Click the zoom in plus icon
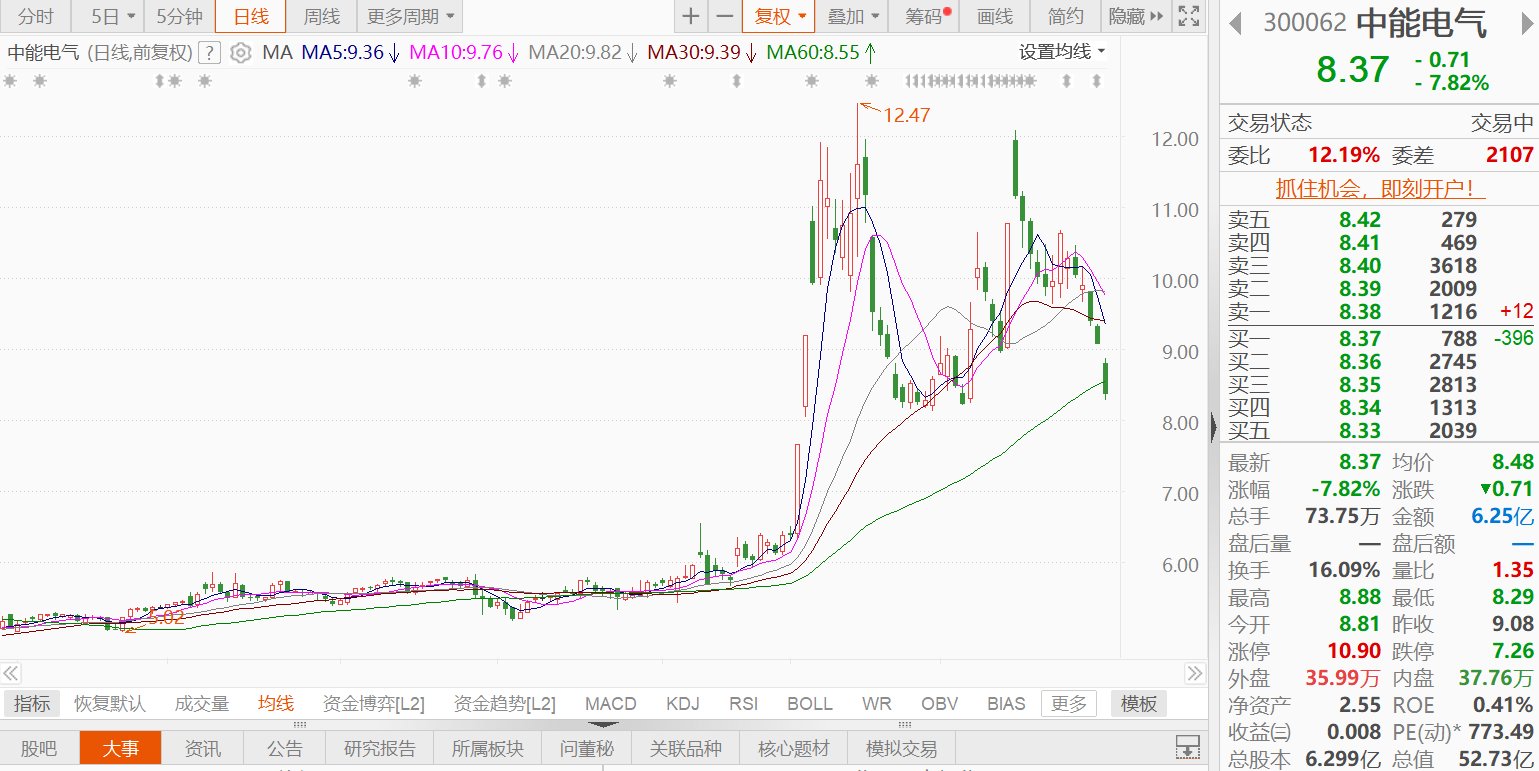1539x771 pixels. (x=691, y=16)
